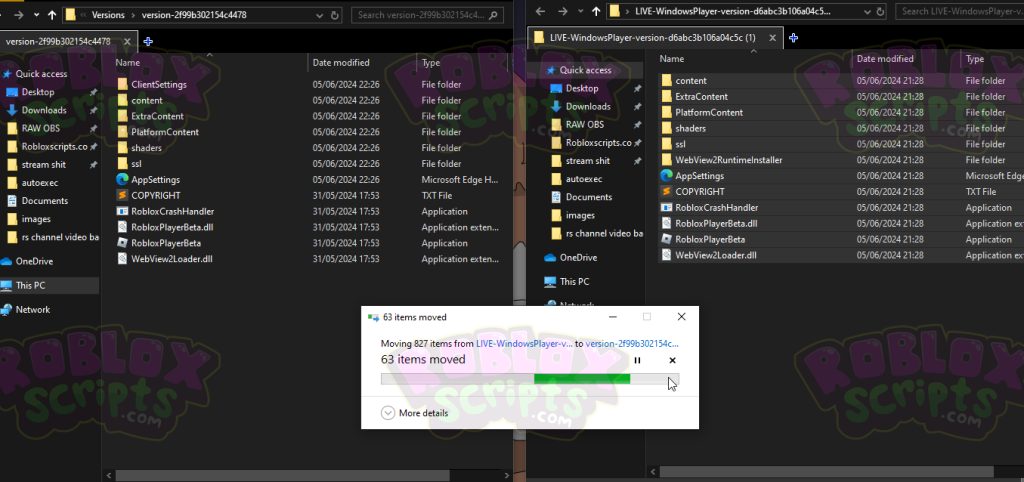Go back in right Explorer window
This screenshot has height=482, width=1024.
pos(539,11)
